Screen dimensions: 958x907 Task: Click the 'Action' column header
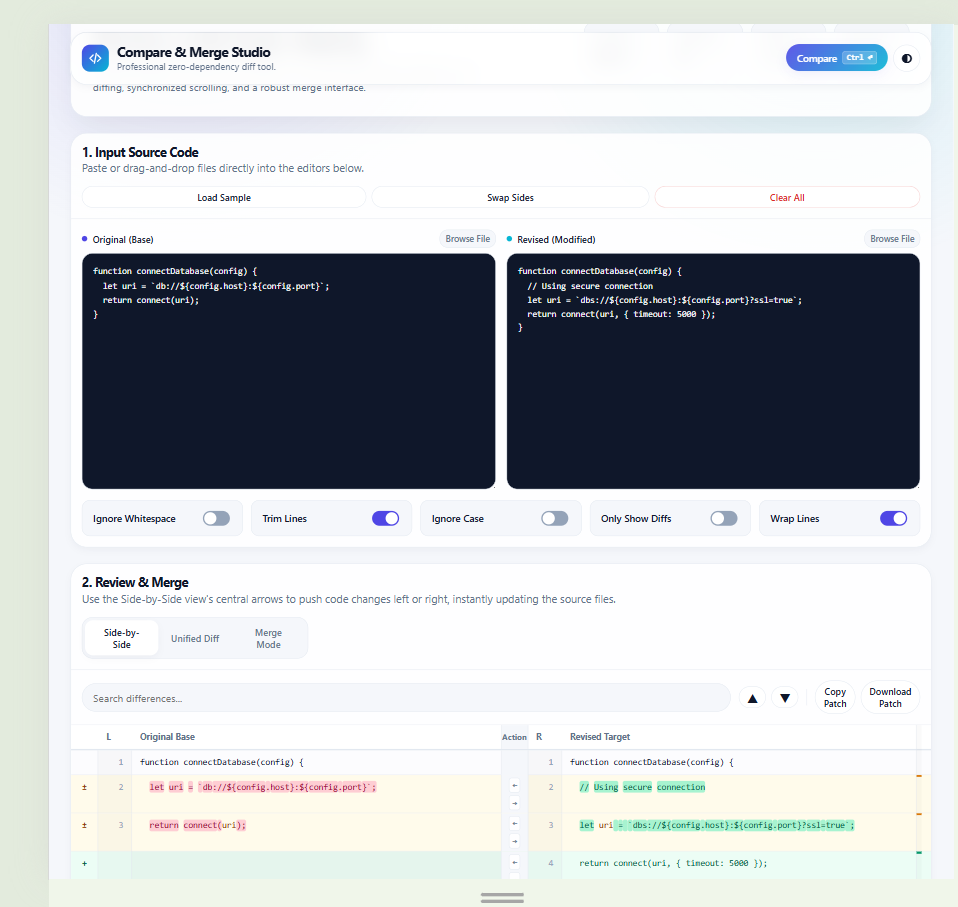[514, 737]
